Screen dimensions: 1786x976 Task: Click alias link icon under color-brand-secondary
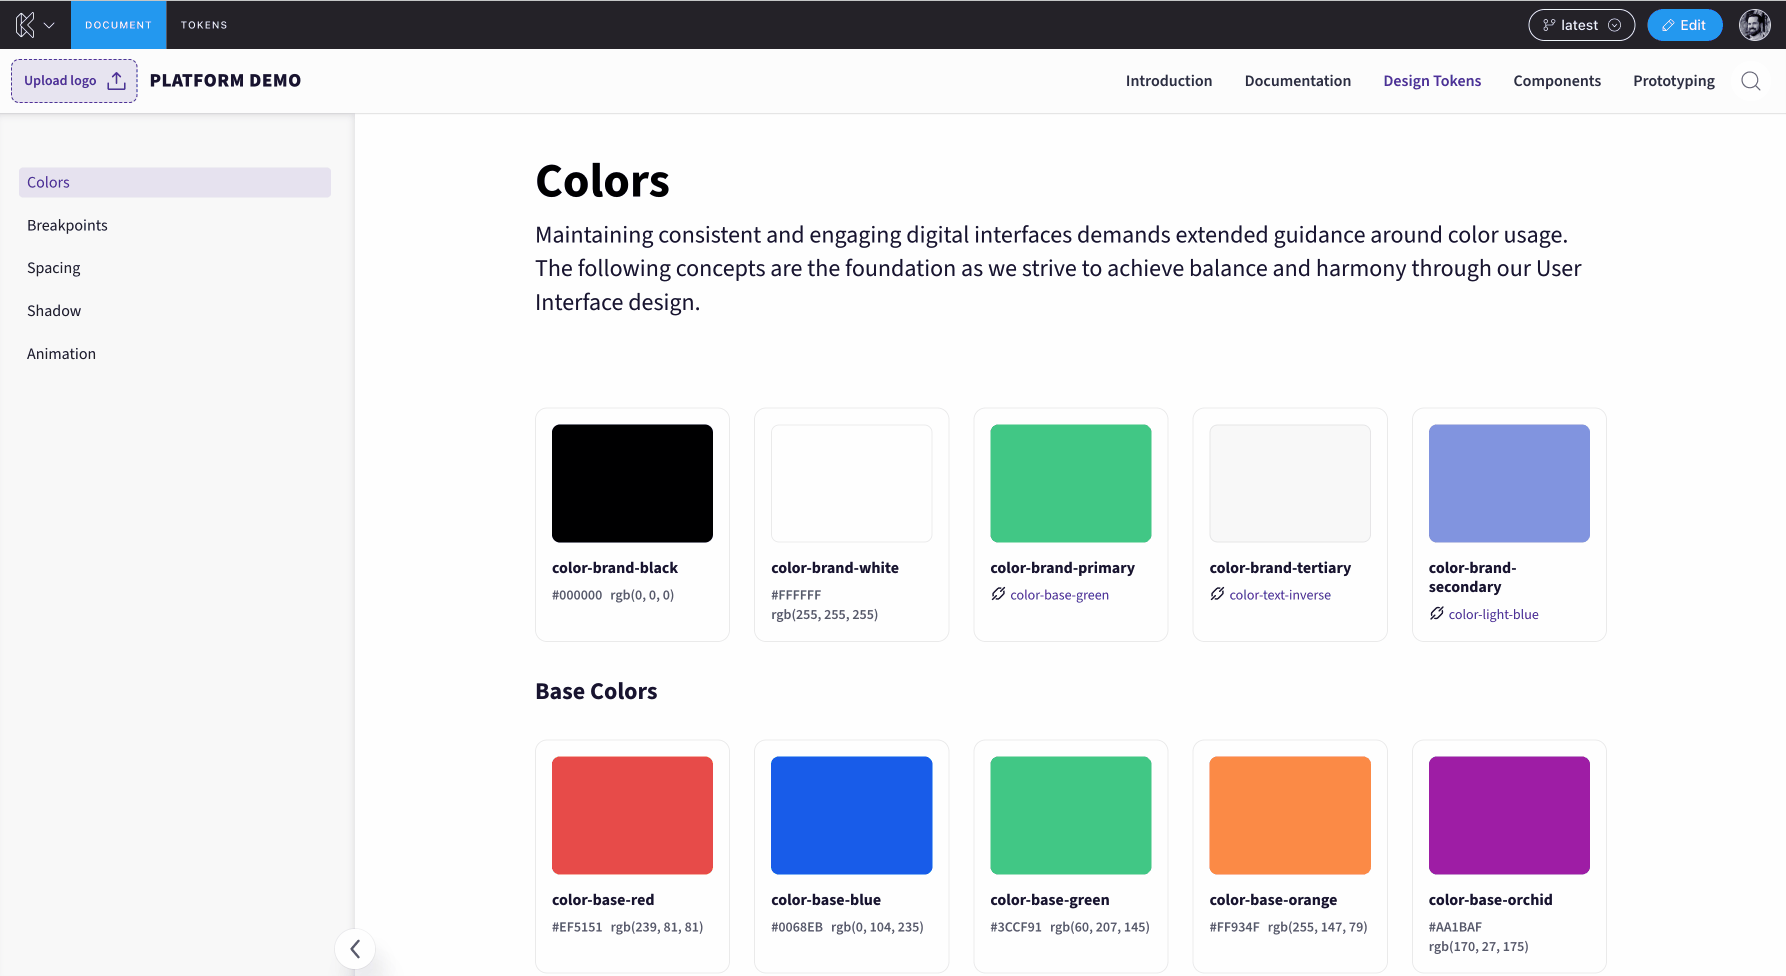(1436, 614)
